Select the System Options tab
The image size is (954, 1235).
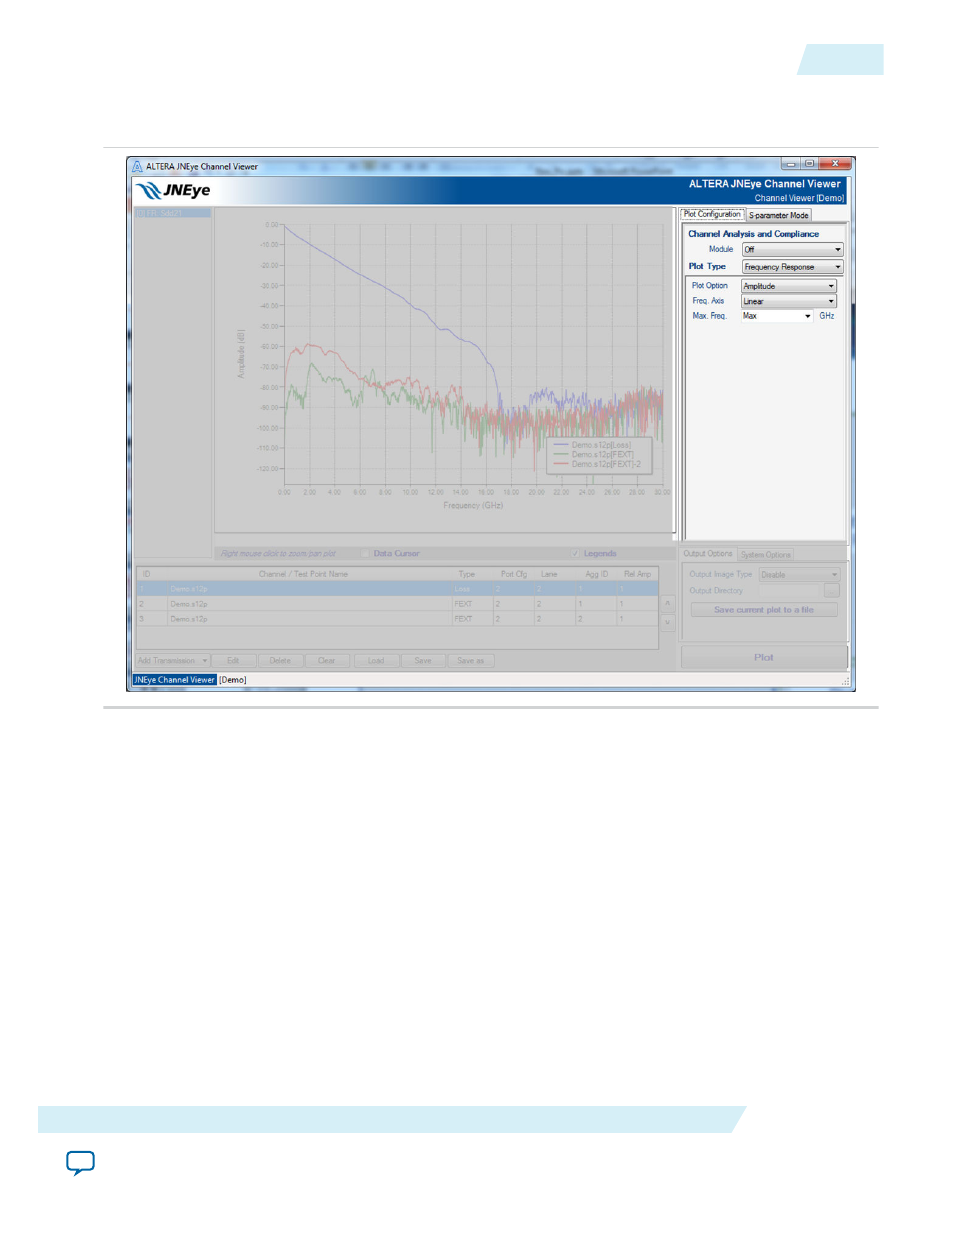point(766,555)
